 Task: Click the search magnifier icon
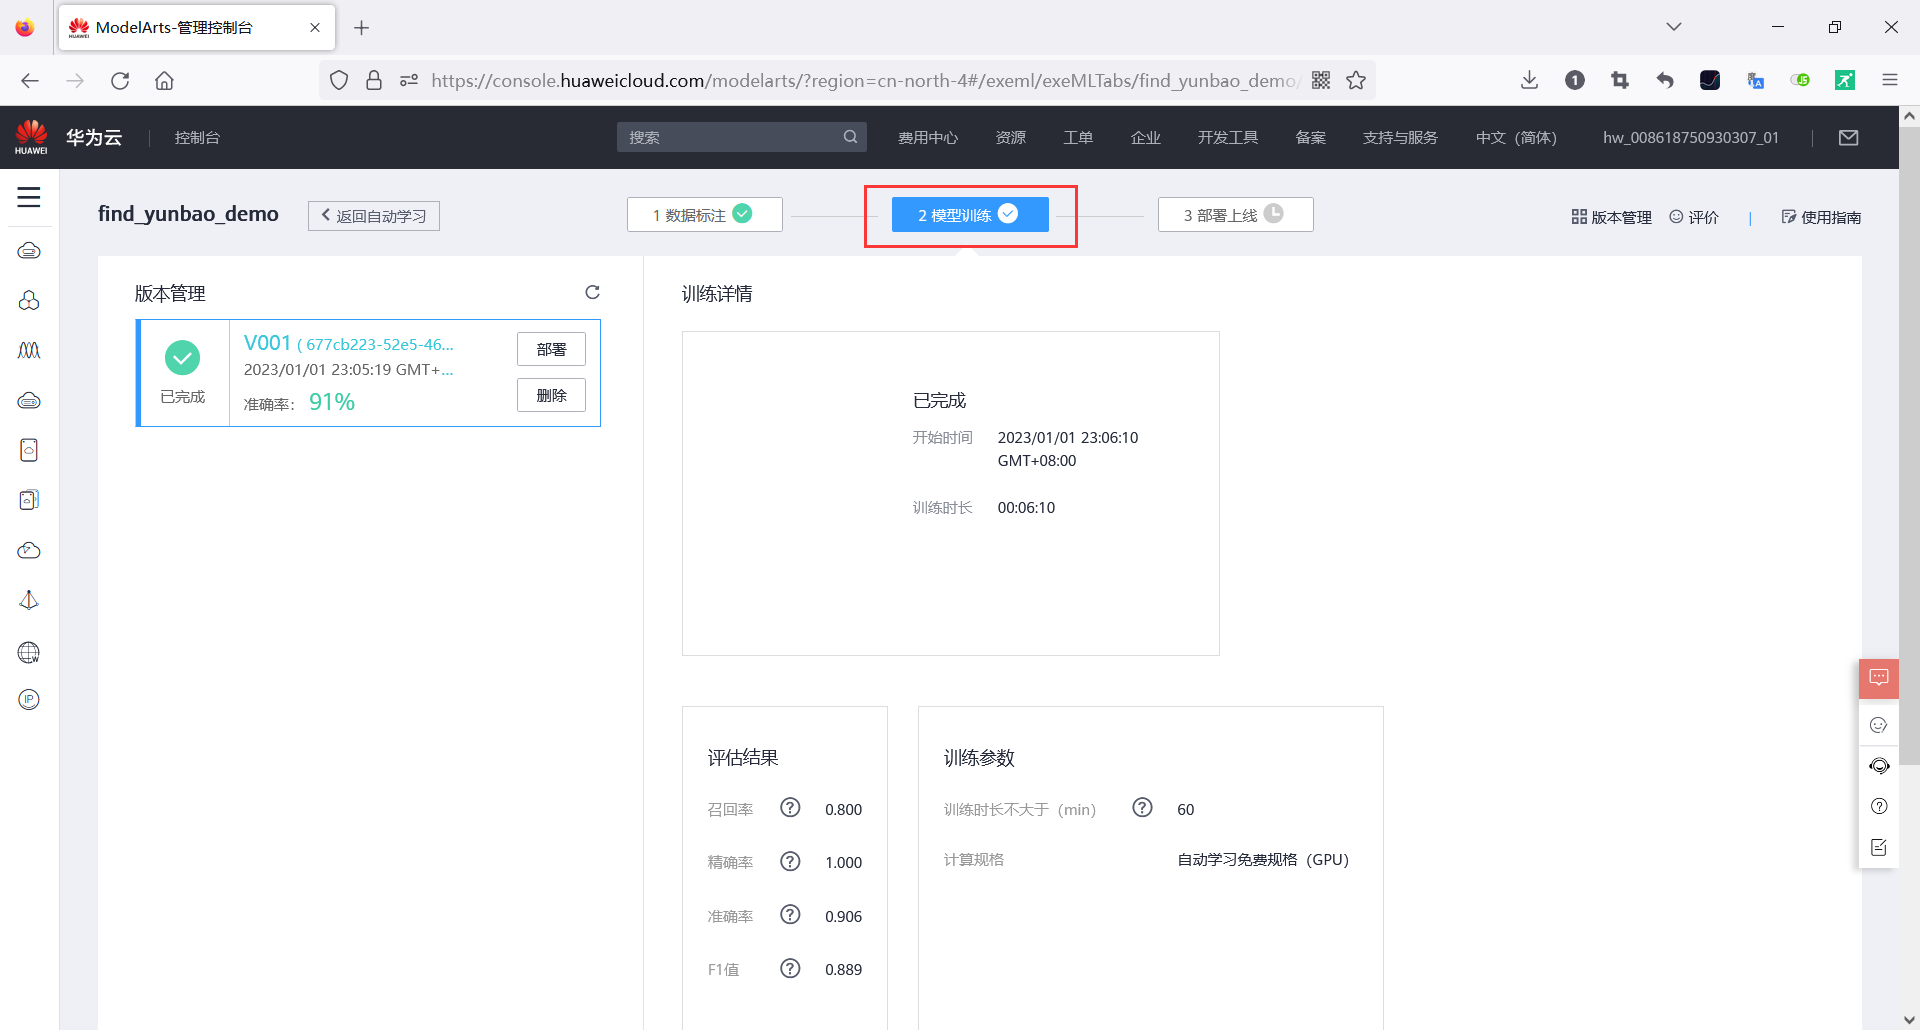(x=850, y=137)
